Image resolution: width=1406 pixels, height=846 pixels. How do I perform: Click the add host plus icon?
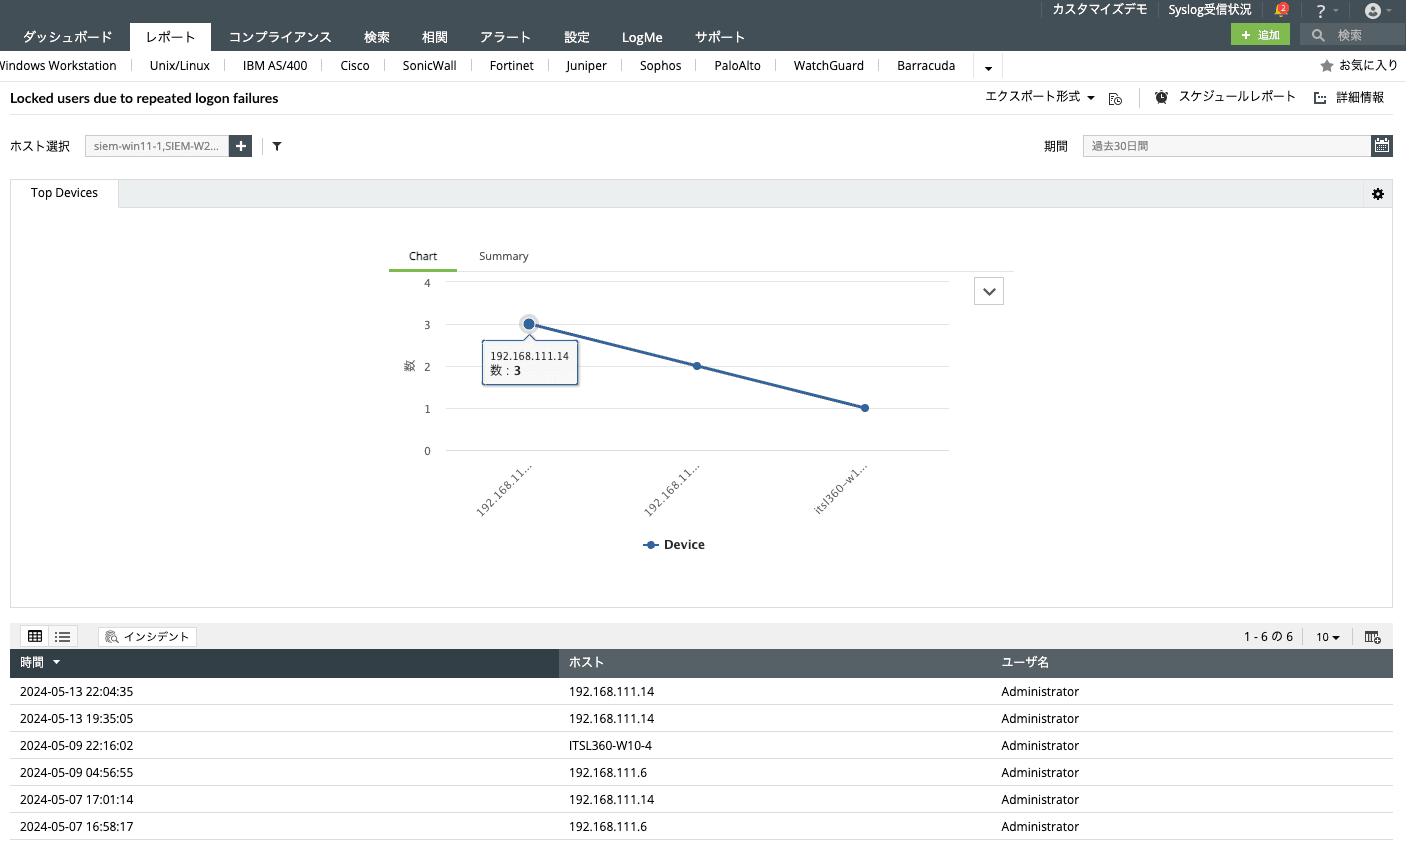240,145
